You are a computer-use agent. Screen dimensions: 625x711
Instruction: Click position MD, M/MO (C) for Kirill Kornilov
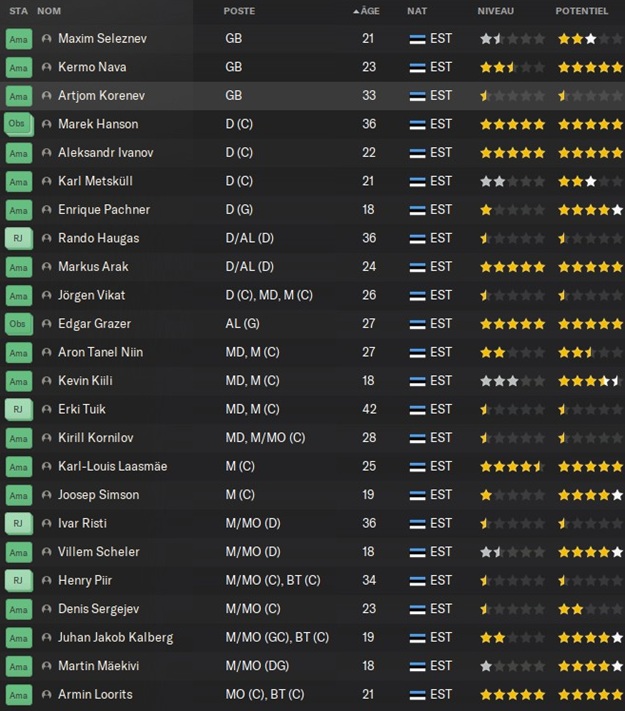click(x=265, y=438)
